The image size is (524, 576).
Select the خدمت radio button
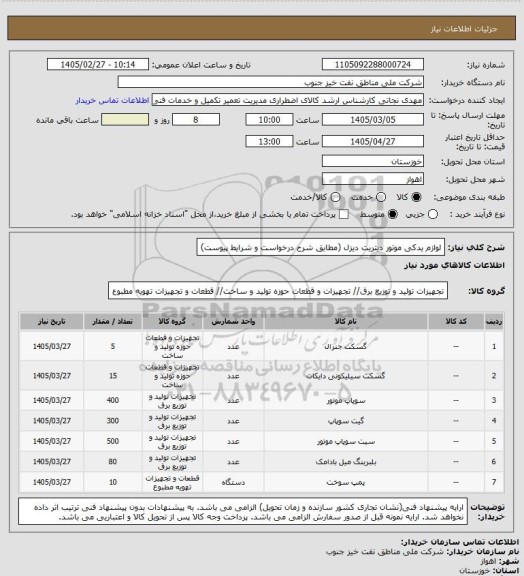(x=381, y=197)
